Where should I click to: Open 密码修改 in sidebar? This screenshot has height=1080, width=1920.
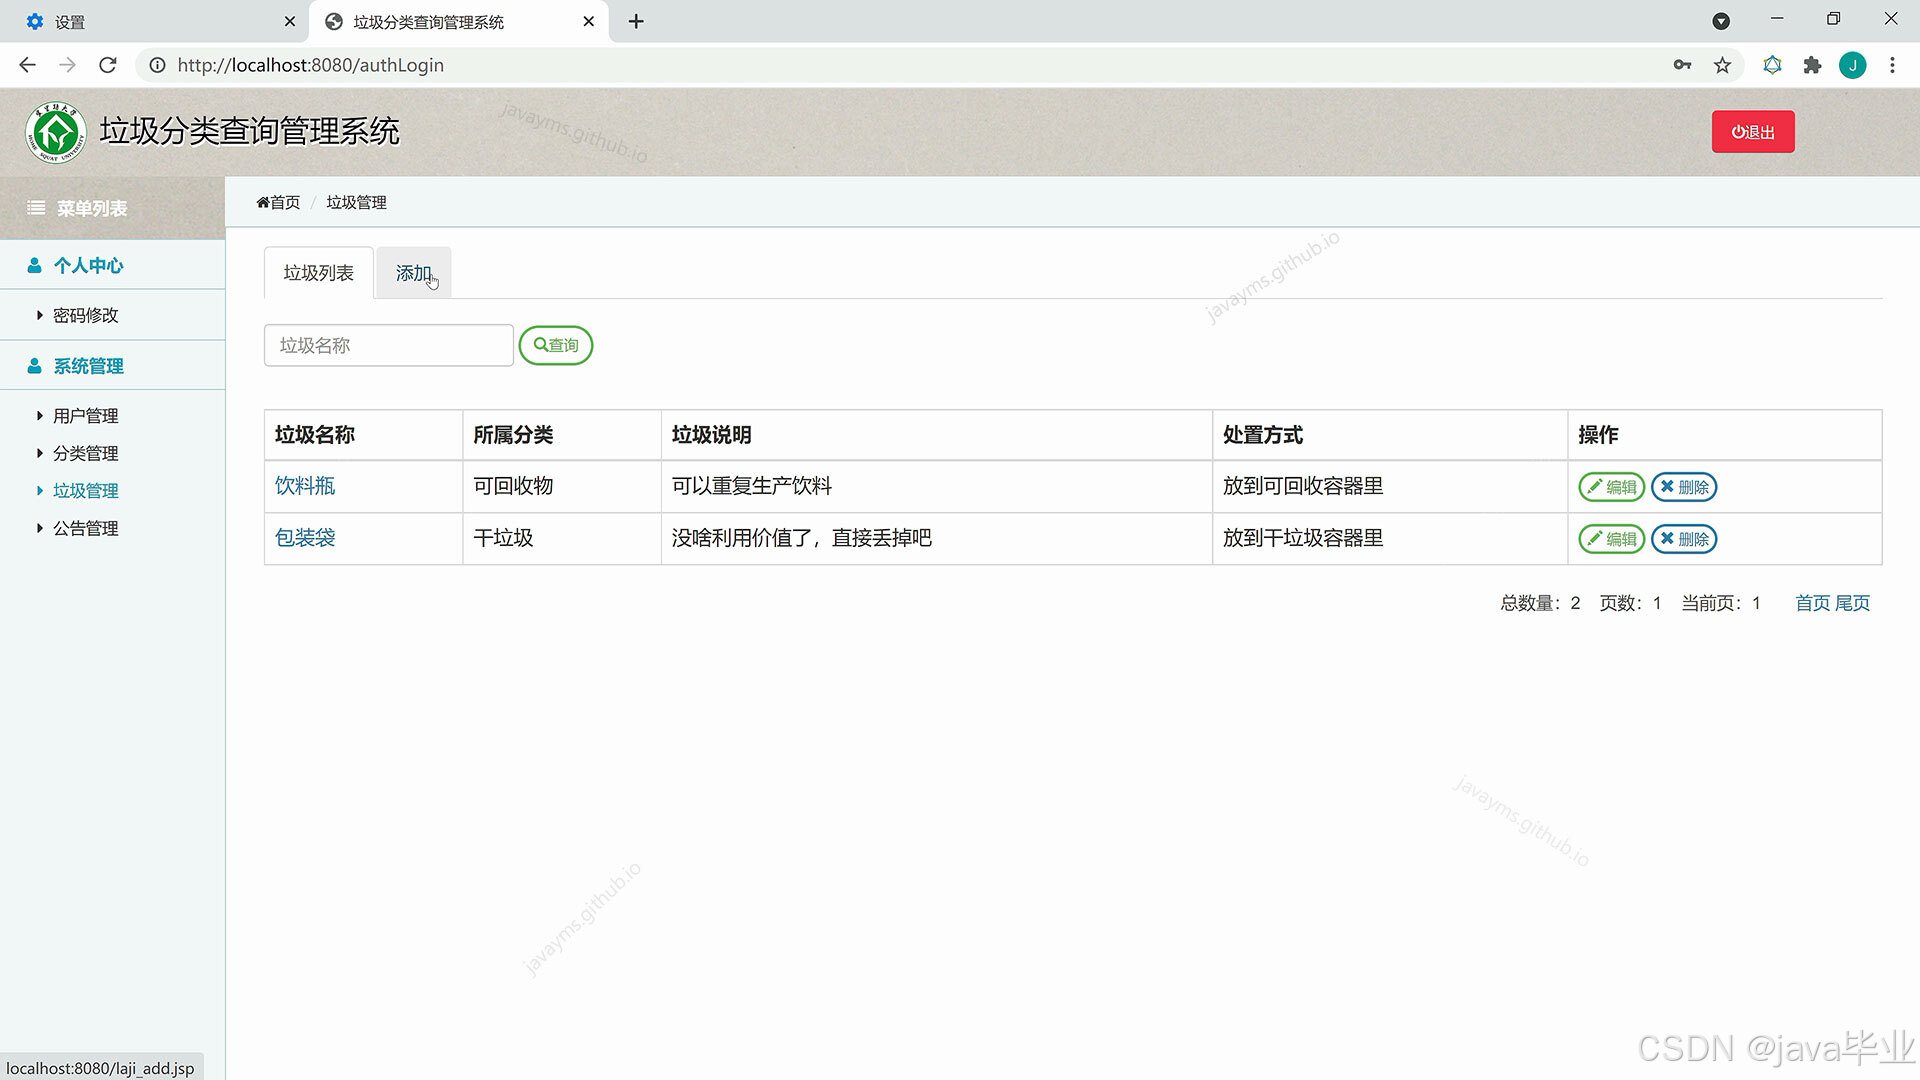click(x=85, y=315)
